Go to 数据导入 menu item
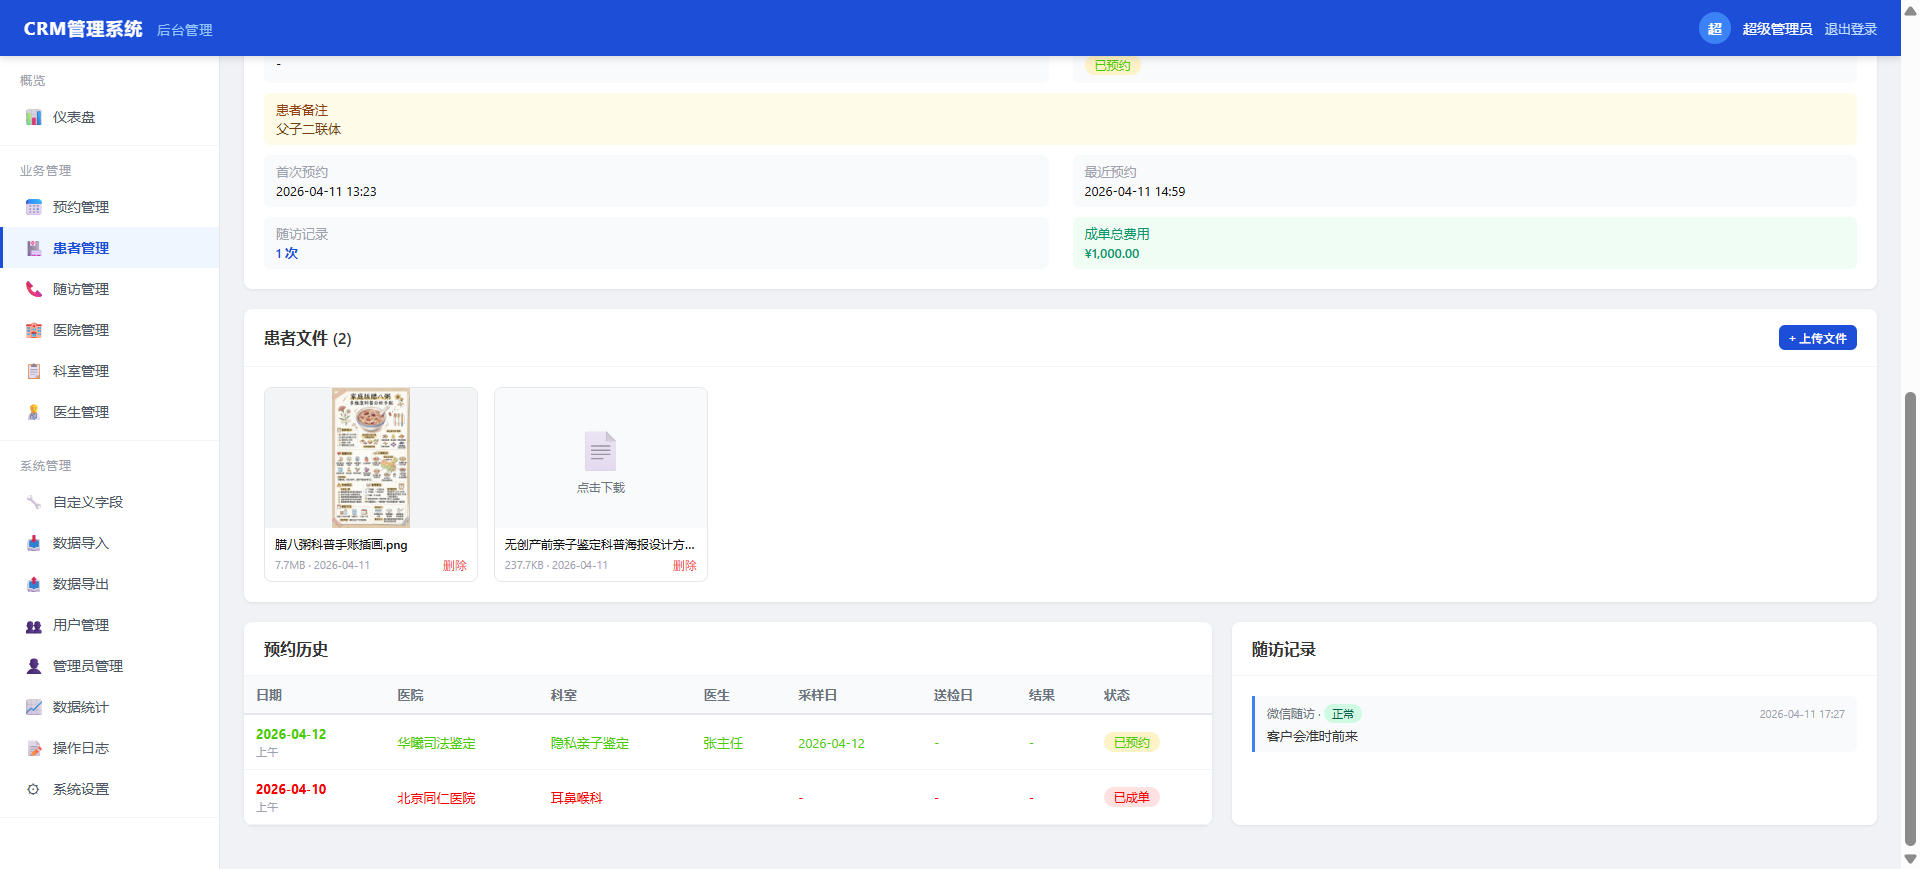The height and width of the screenshot is (869, 1920). point(81,543)
